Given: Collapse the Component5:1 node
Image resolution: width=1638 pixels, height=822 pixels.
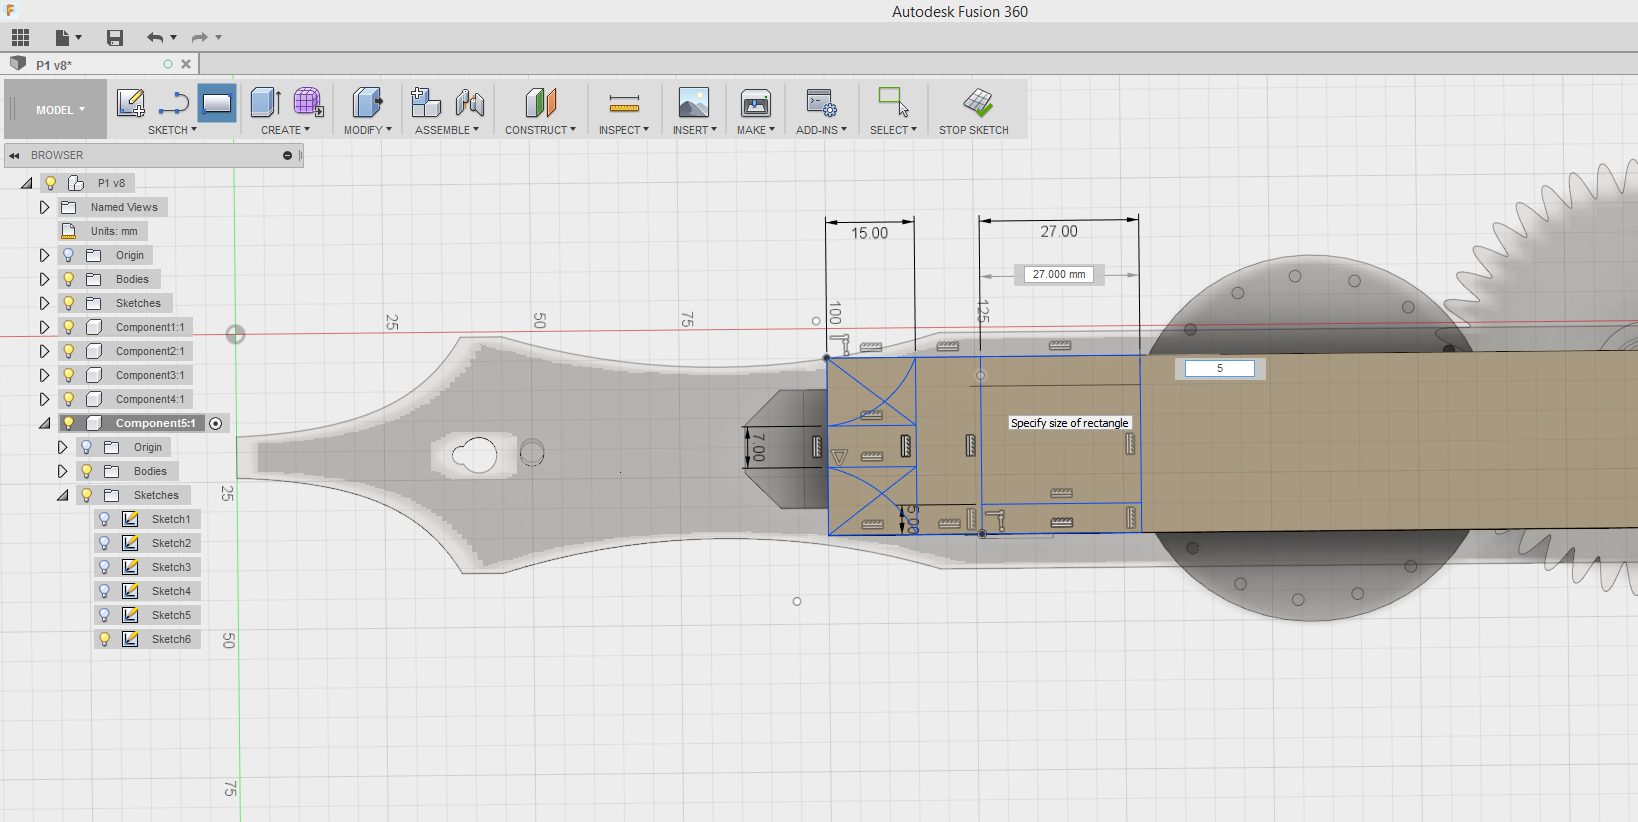Looking at the screenshot, I should 44,423.
